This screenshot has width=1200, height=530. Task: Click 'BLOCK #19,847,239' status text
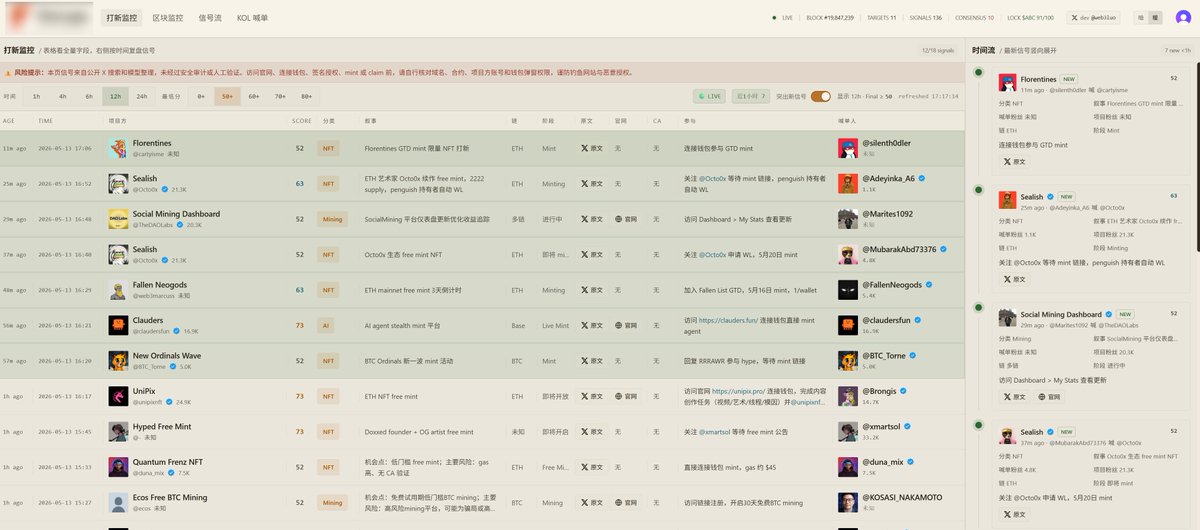pyautogui.click(x=831, y=18)
